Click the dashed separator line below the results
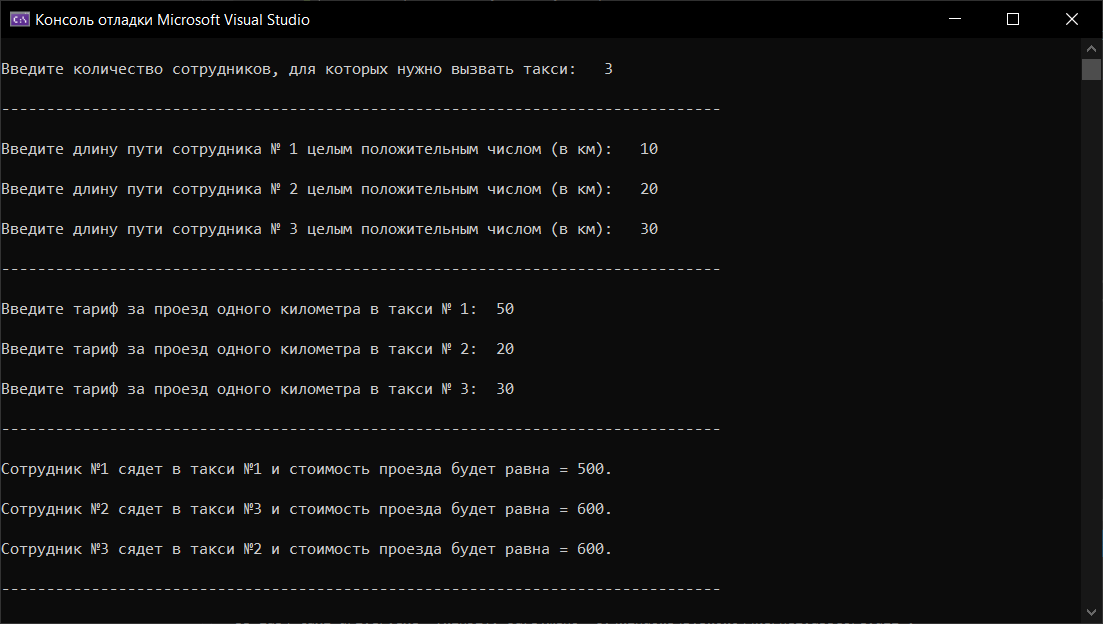 360,590
